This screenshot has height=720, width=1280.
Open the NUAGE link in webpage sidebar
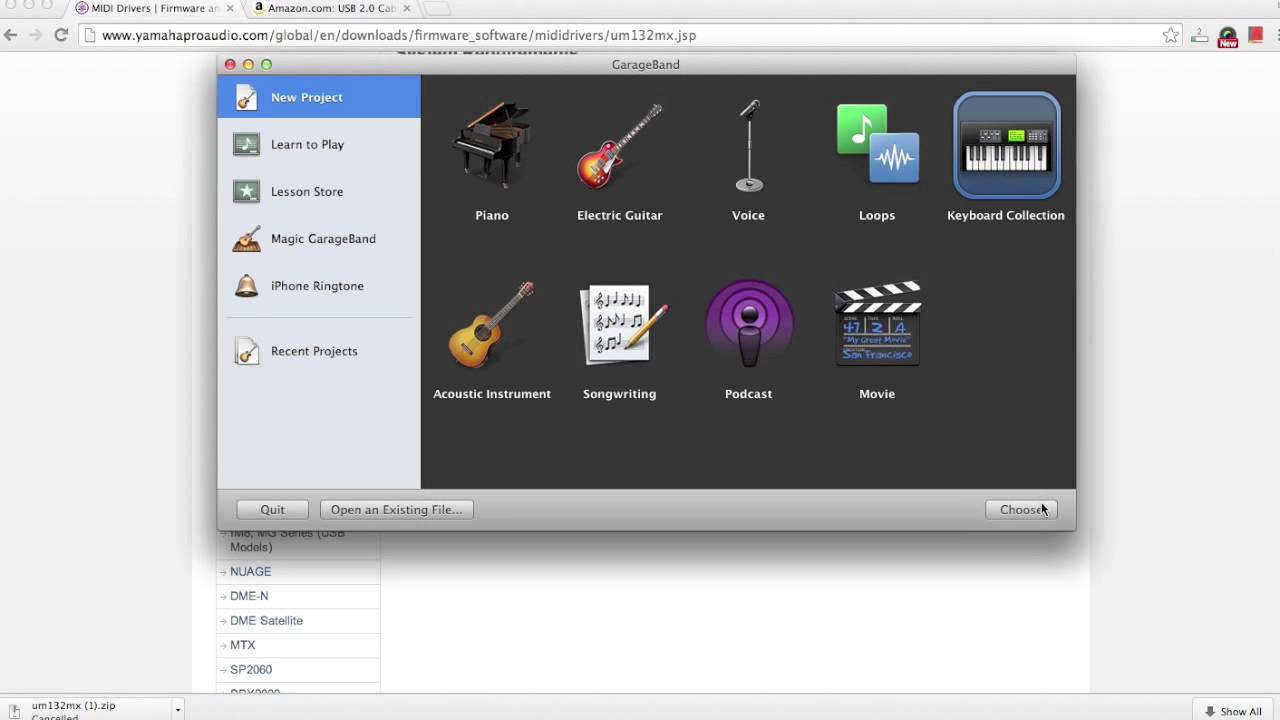click(250, 571)
